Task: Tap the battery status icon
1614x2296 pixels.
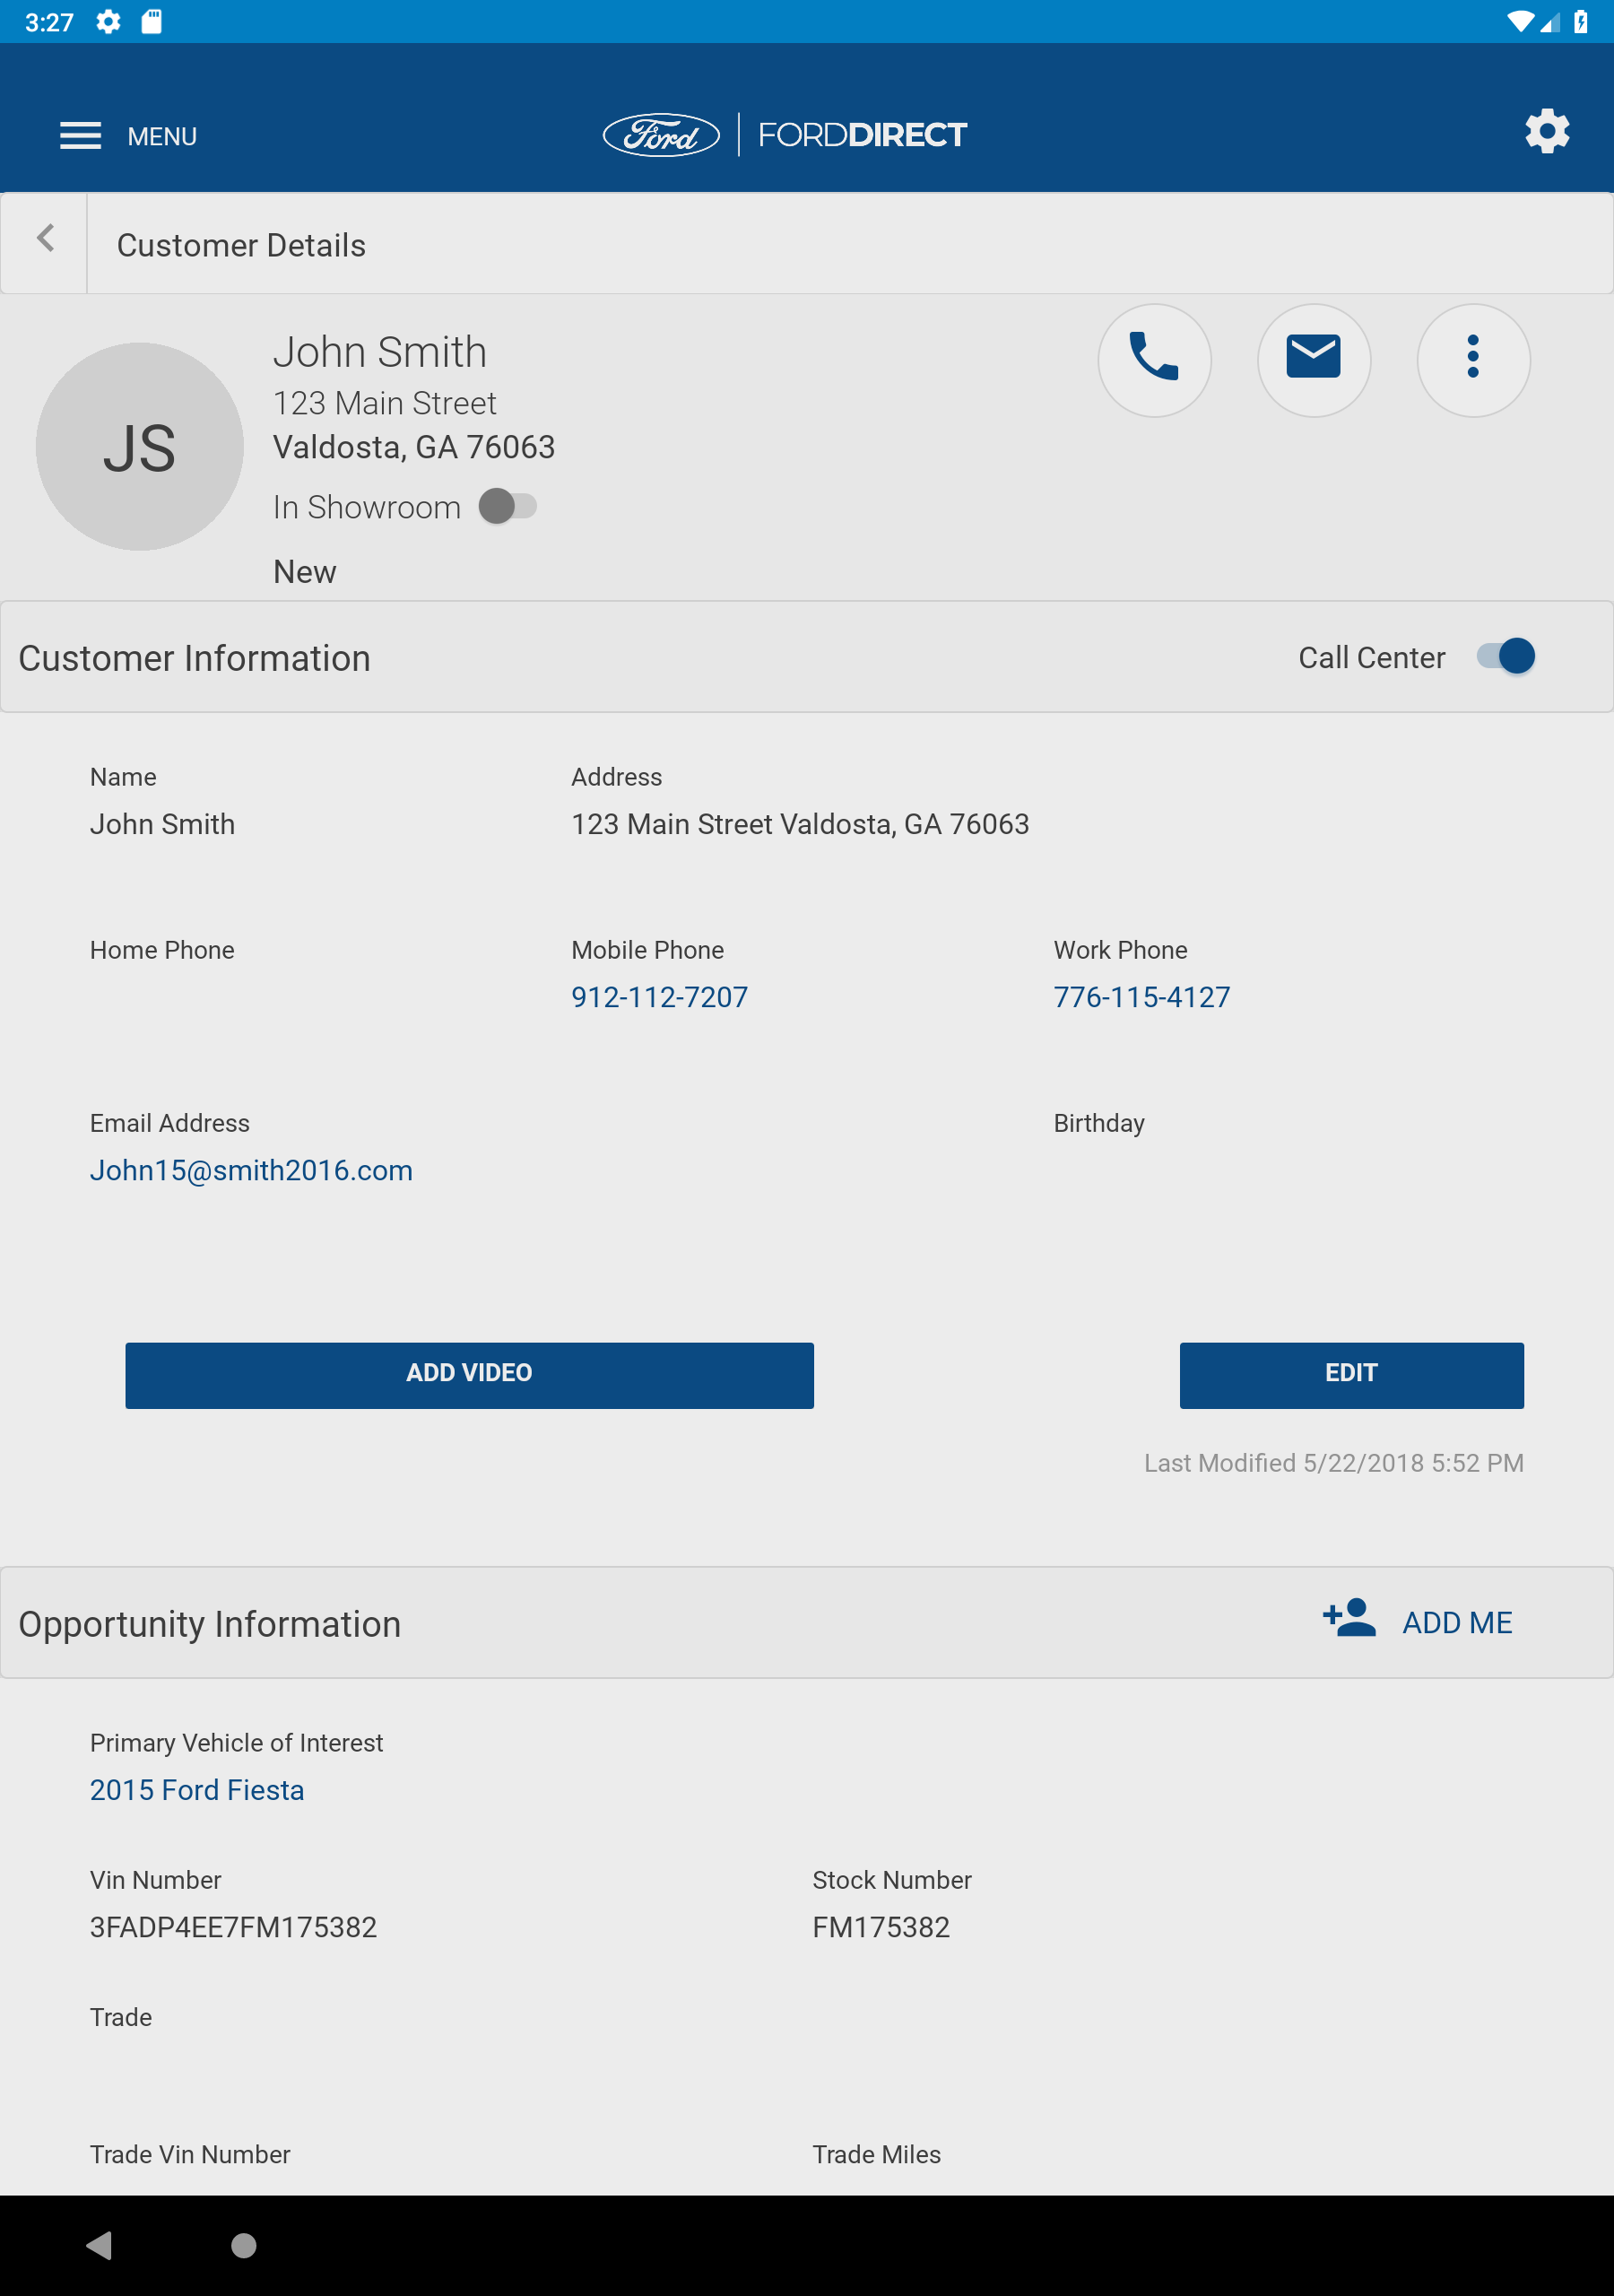Action: (x=1580, y=21)
